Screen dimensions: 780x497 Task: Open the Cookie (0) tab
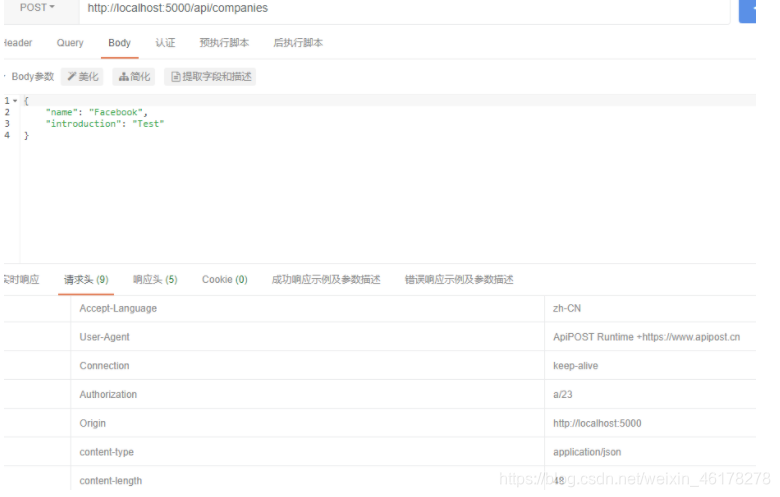click(224, 280)
